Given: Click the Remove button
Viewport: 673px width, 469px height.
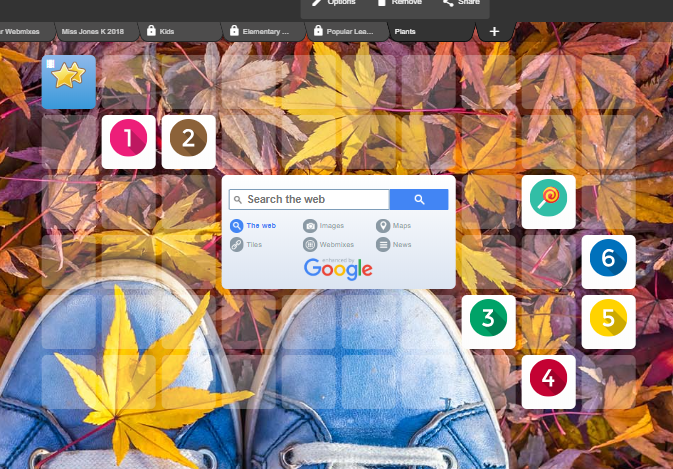Looking at the screenshot, I should pos(399,3).
